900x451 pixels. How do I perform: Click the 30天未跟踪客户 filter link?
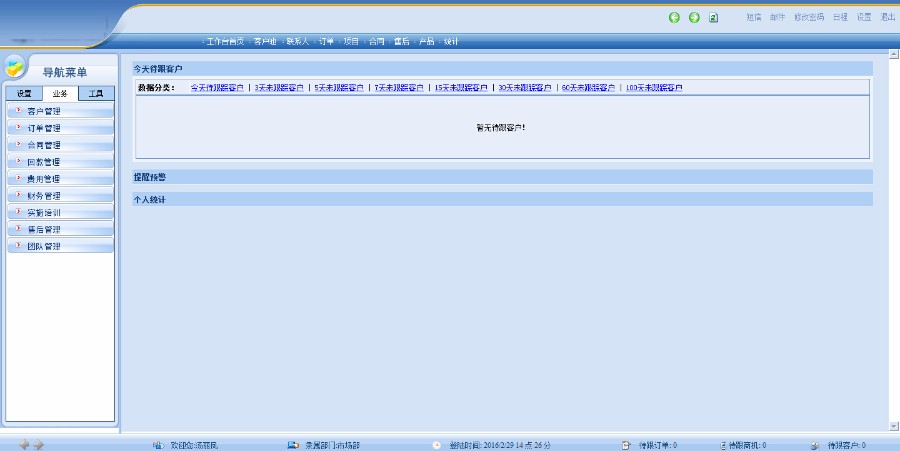pos(525,88)
